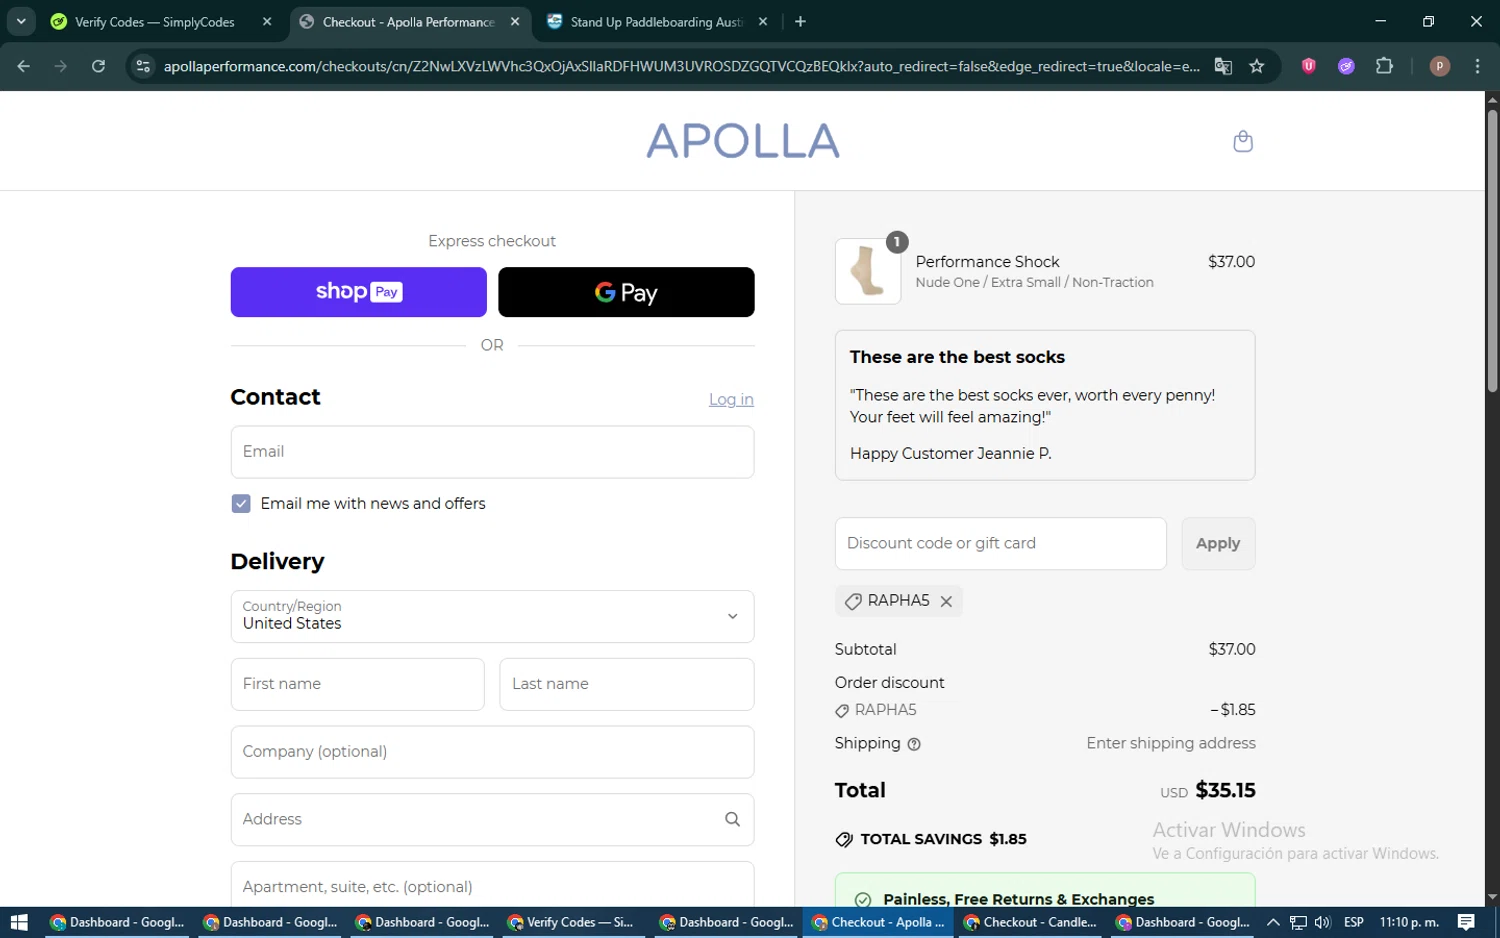This screenshot has width=1500, height=938.
Task: Click the translate page icon
Action: coord(1223,66)
